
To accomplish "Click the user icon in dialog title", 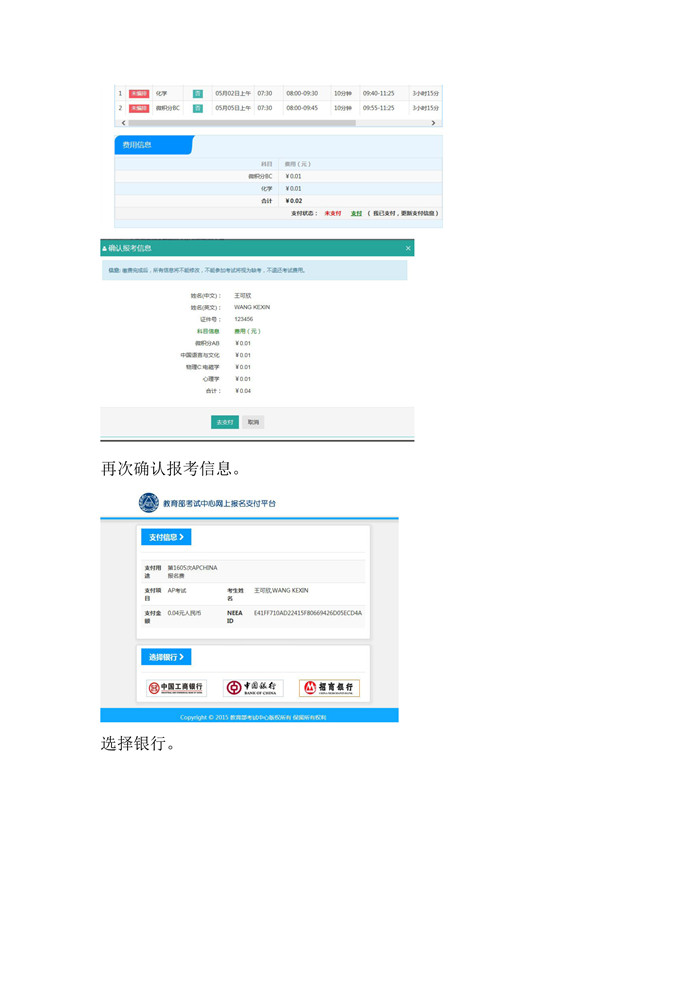I will click(x=104, y=247).
